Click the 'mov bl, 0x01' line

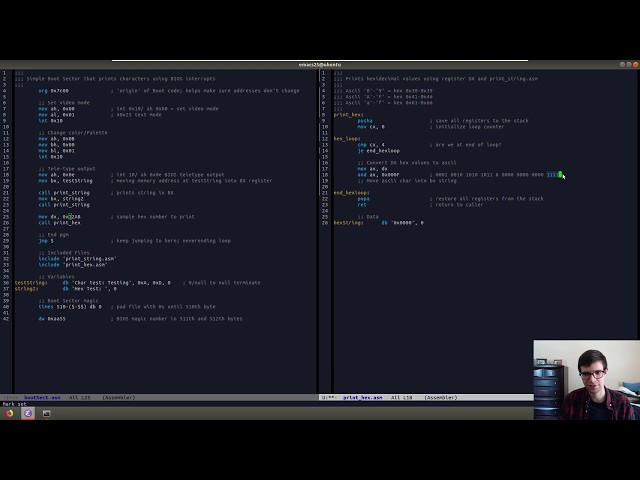(x=56, y=151)
